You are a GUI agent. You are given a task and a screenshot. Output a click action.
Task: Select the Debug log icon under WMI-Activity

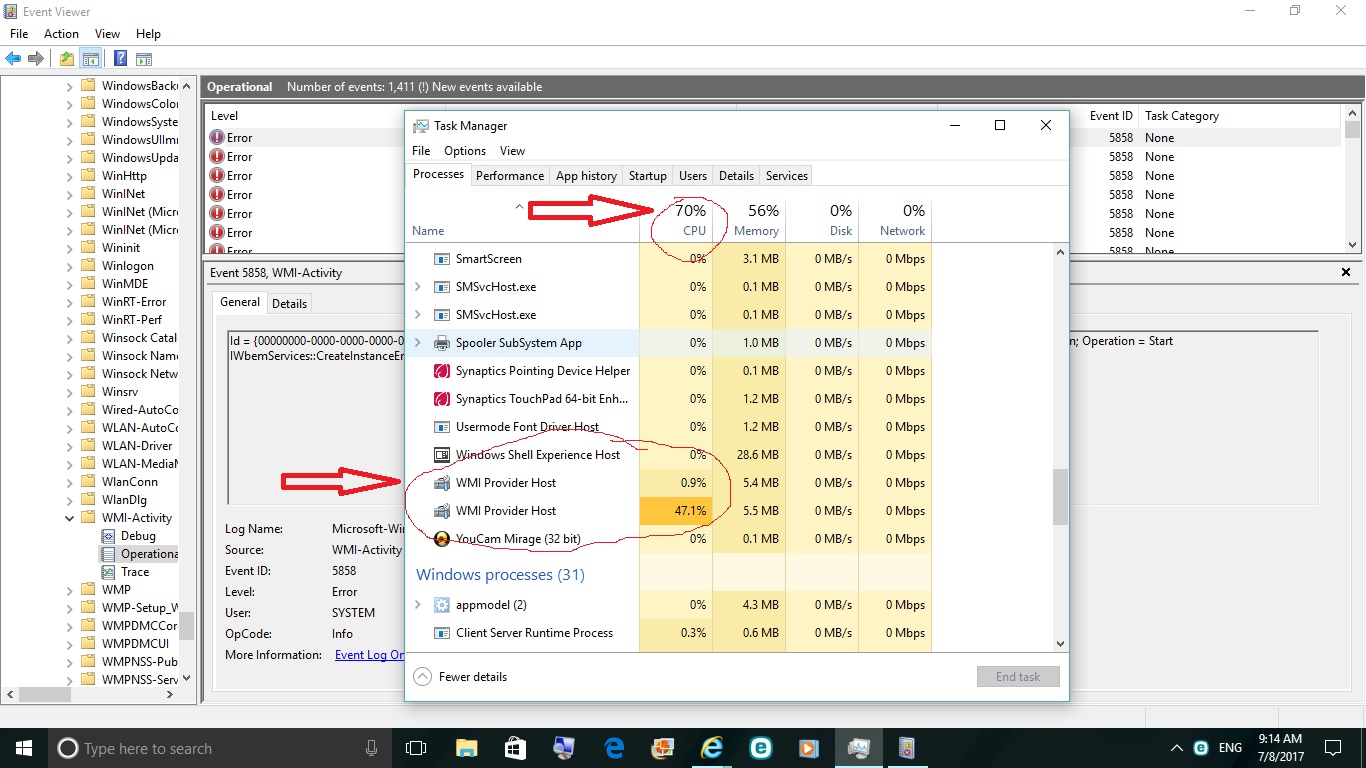click(x=109, y=536)
